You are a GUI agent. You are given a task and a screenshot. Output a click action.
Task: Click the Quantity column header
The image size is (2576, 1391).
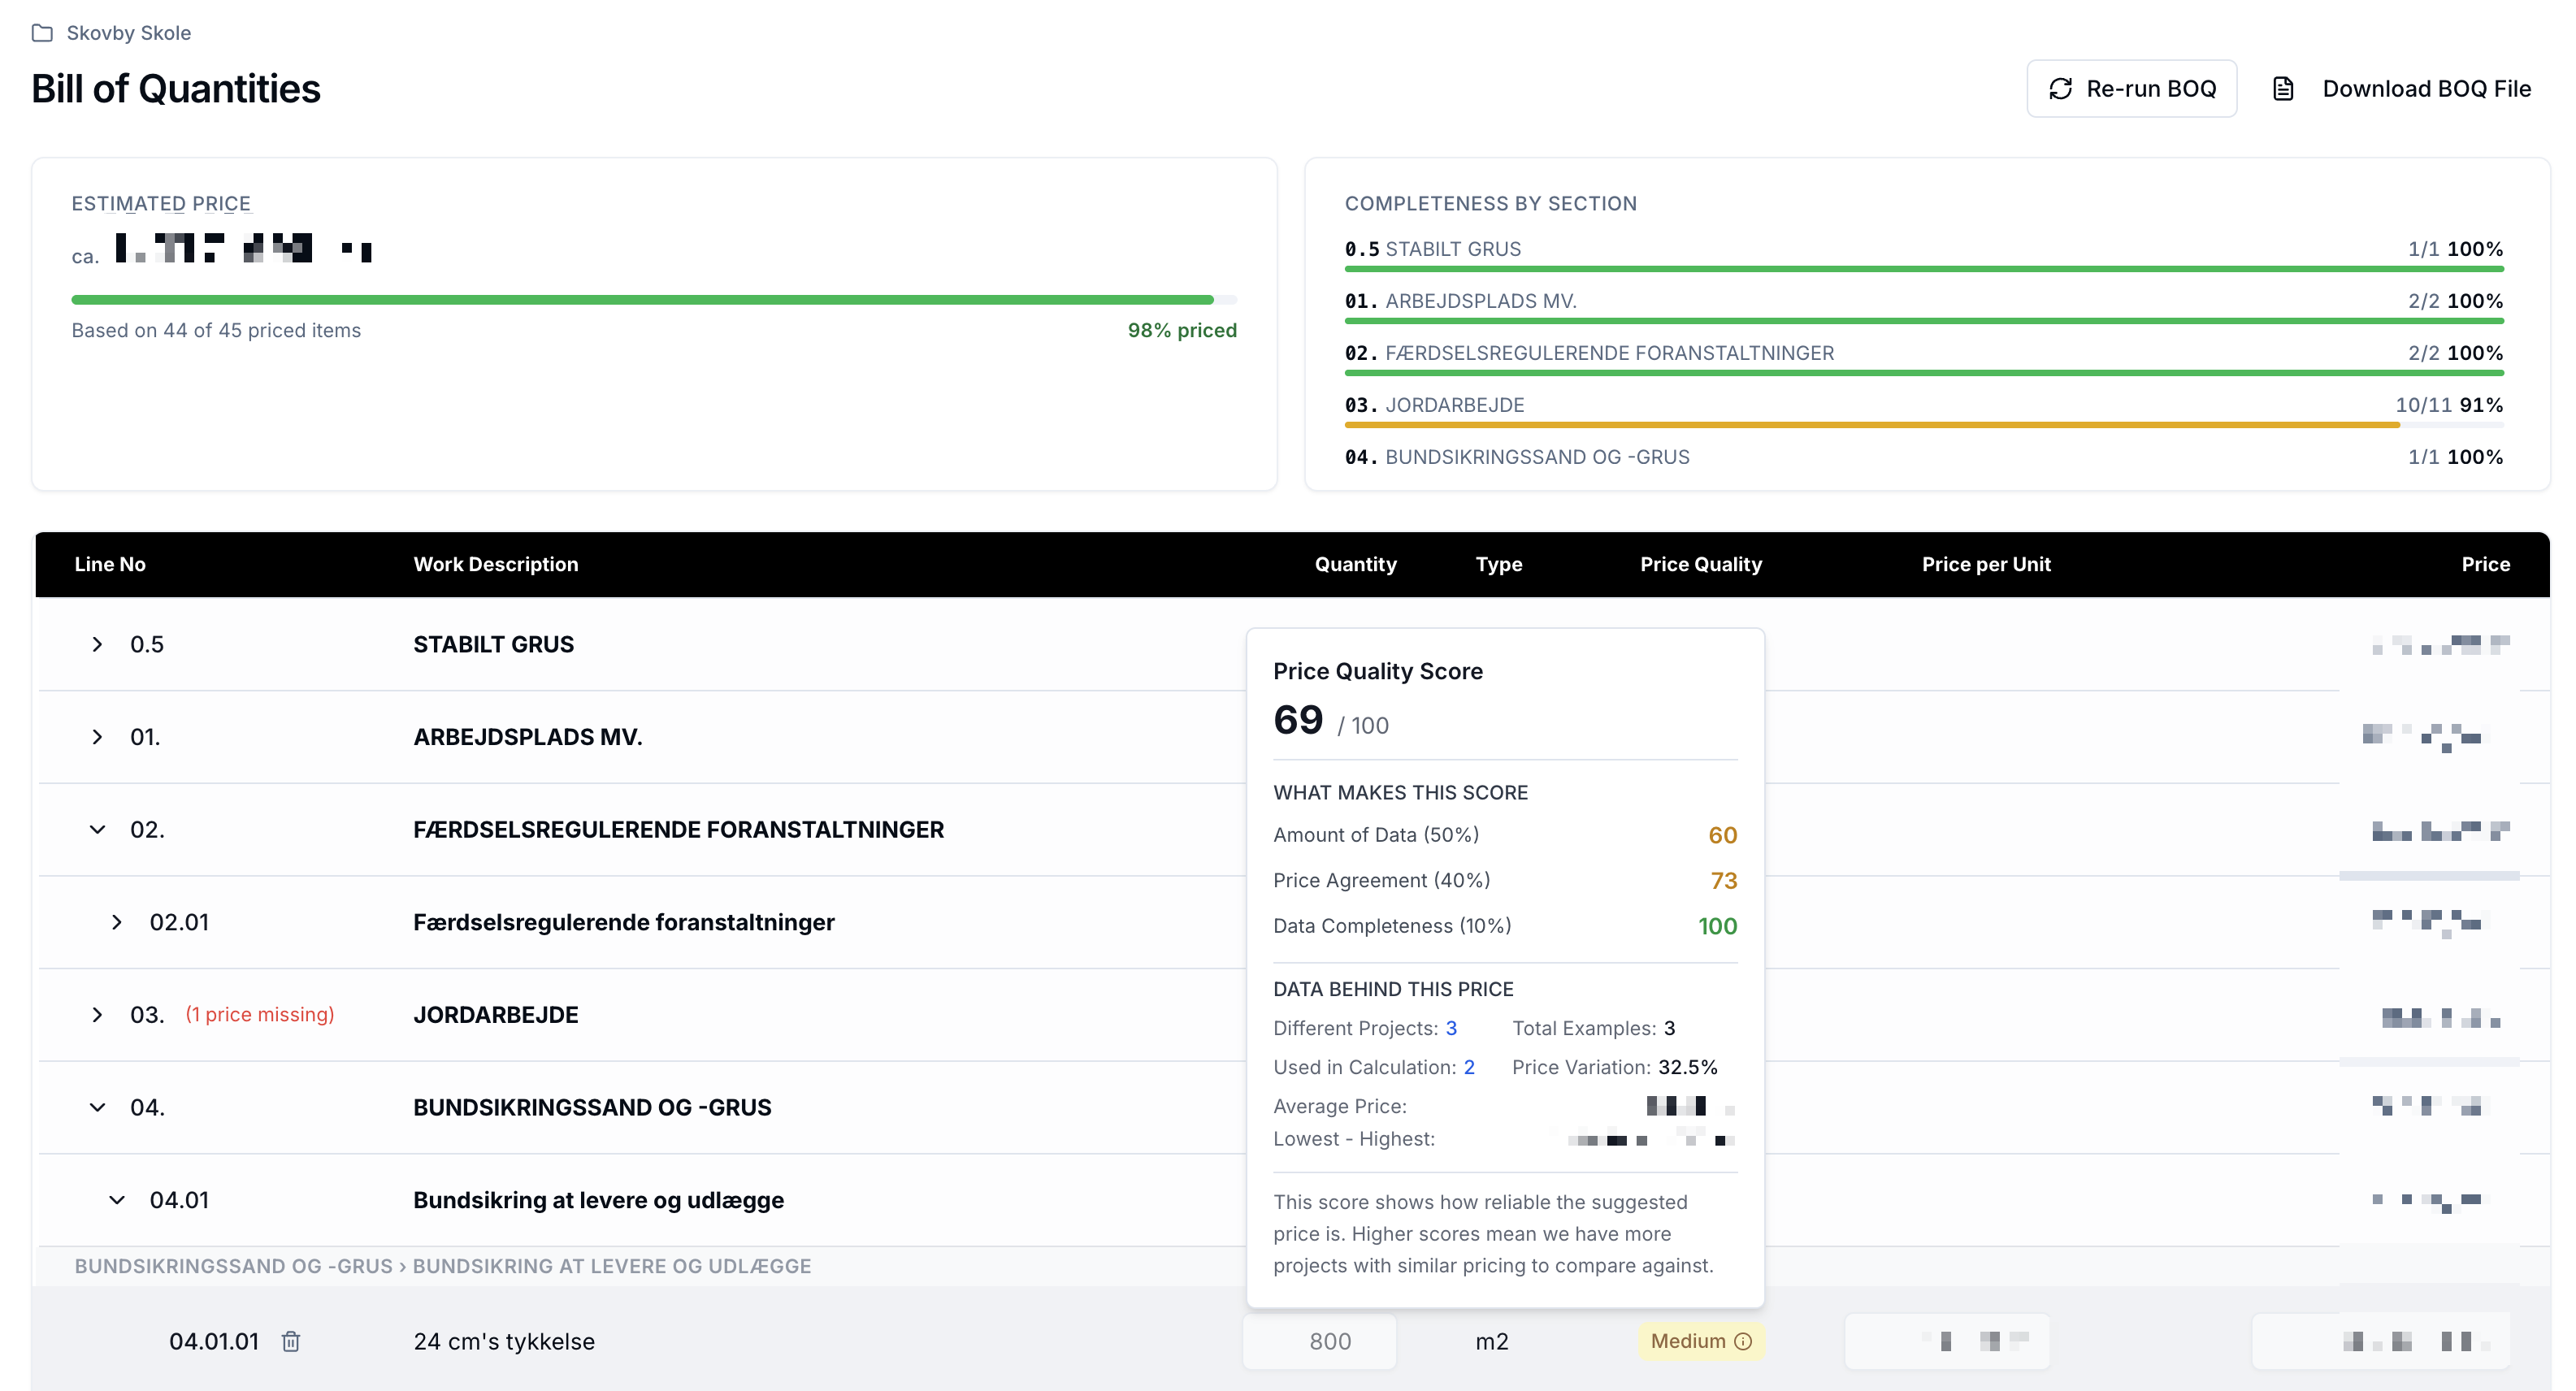tap(1355, 564)
